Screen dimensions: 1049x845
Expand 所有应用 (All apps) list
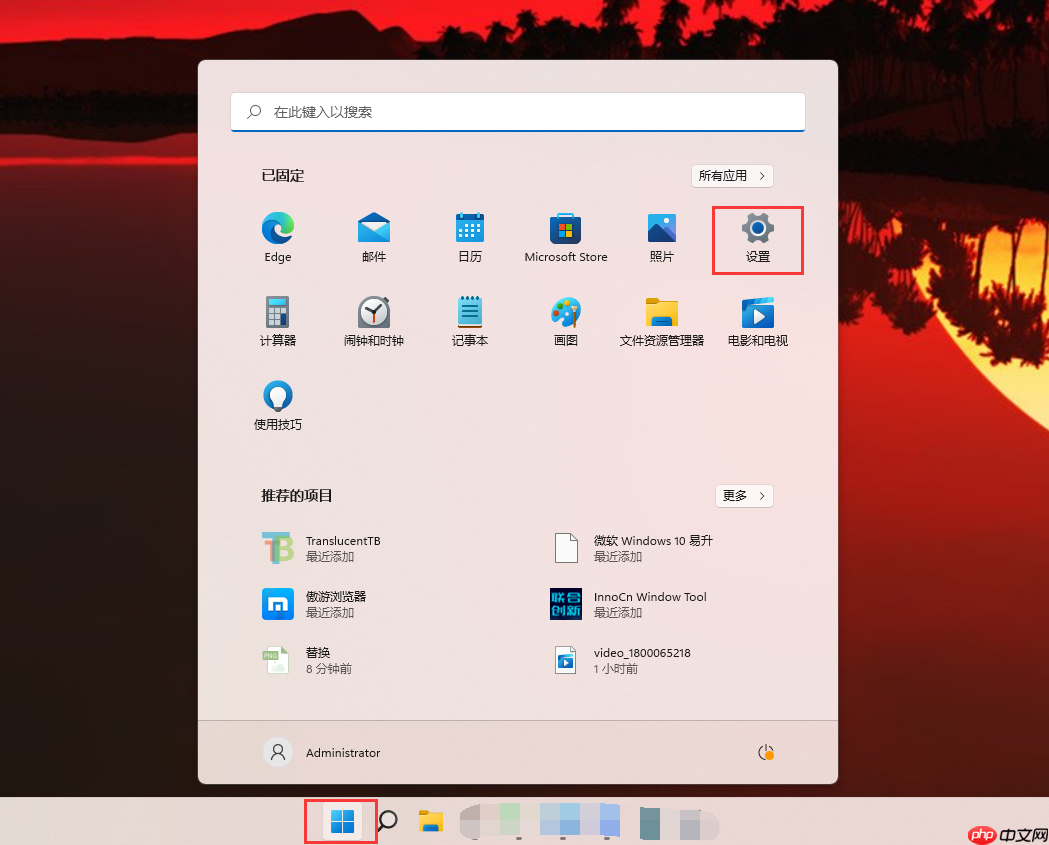[732, 175]
